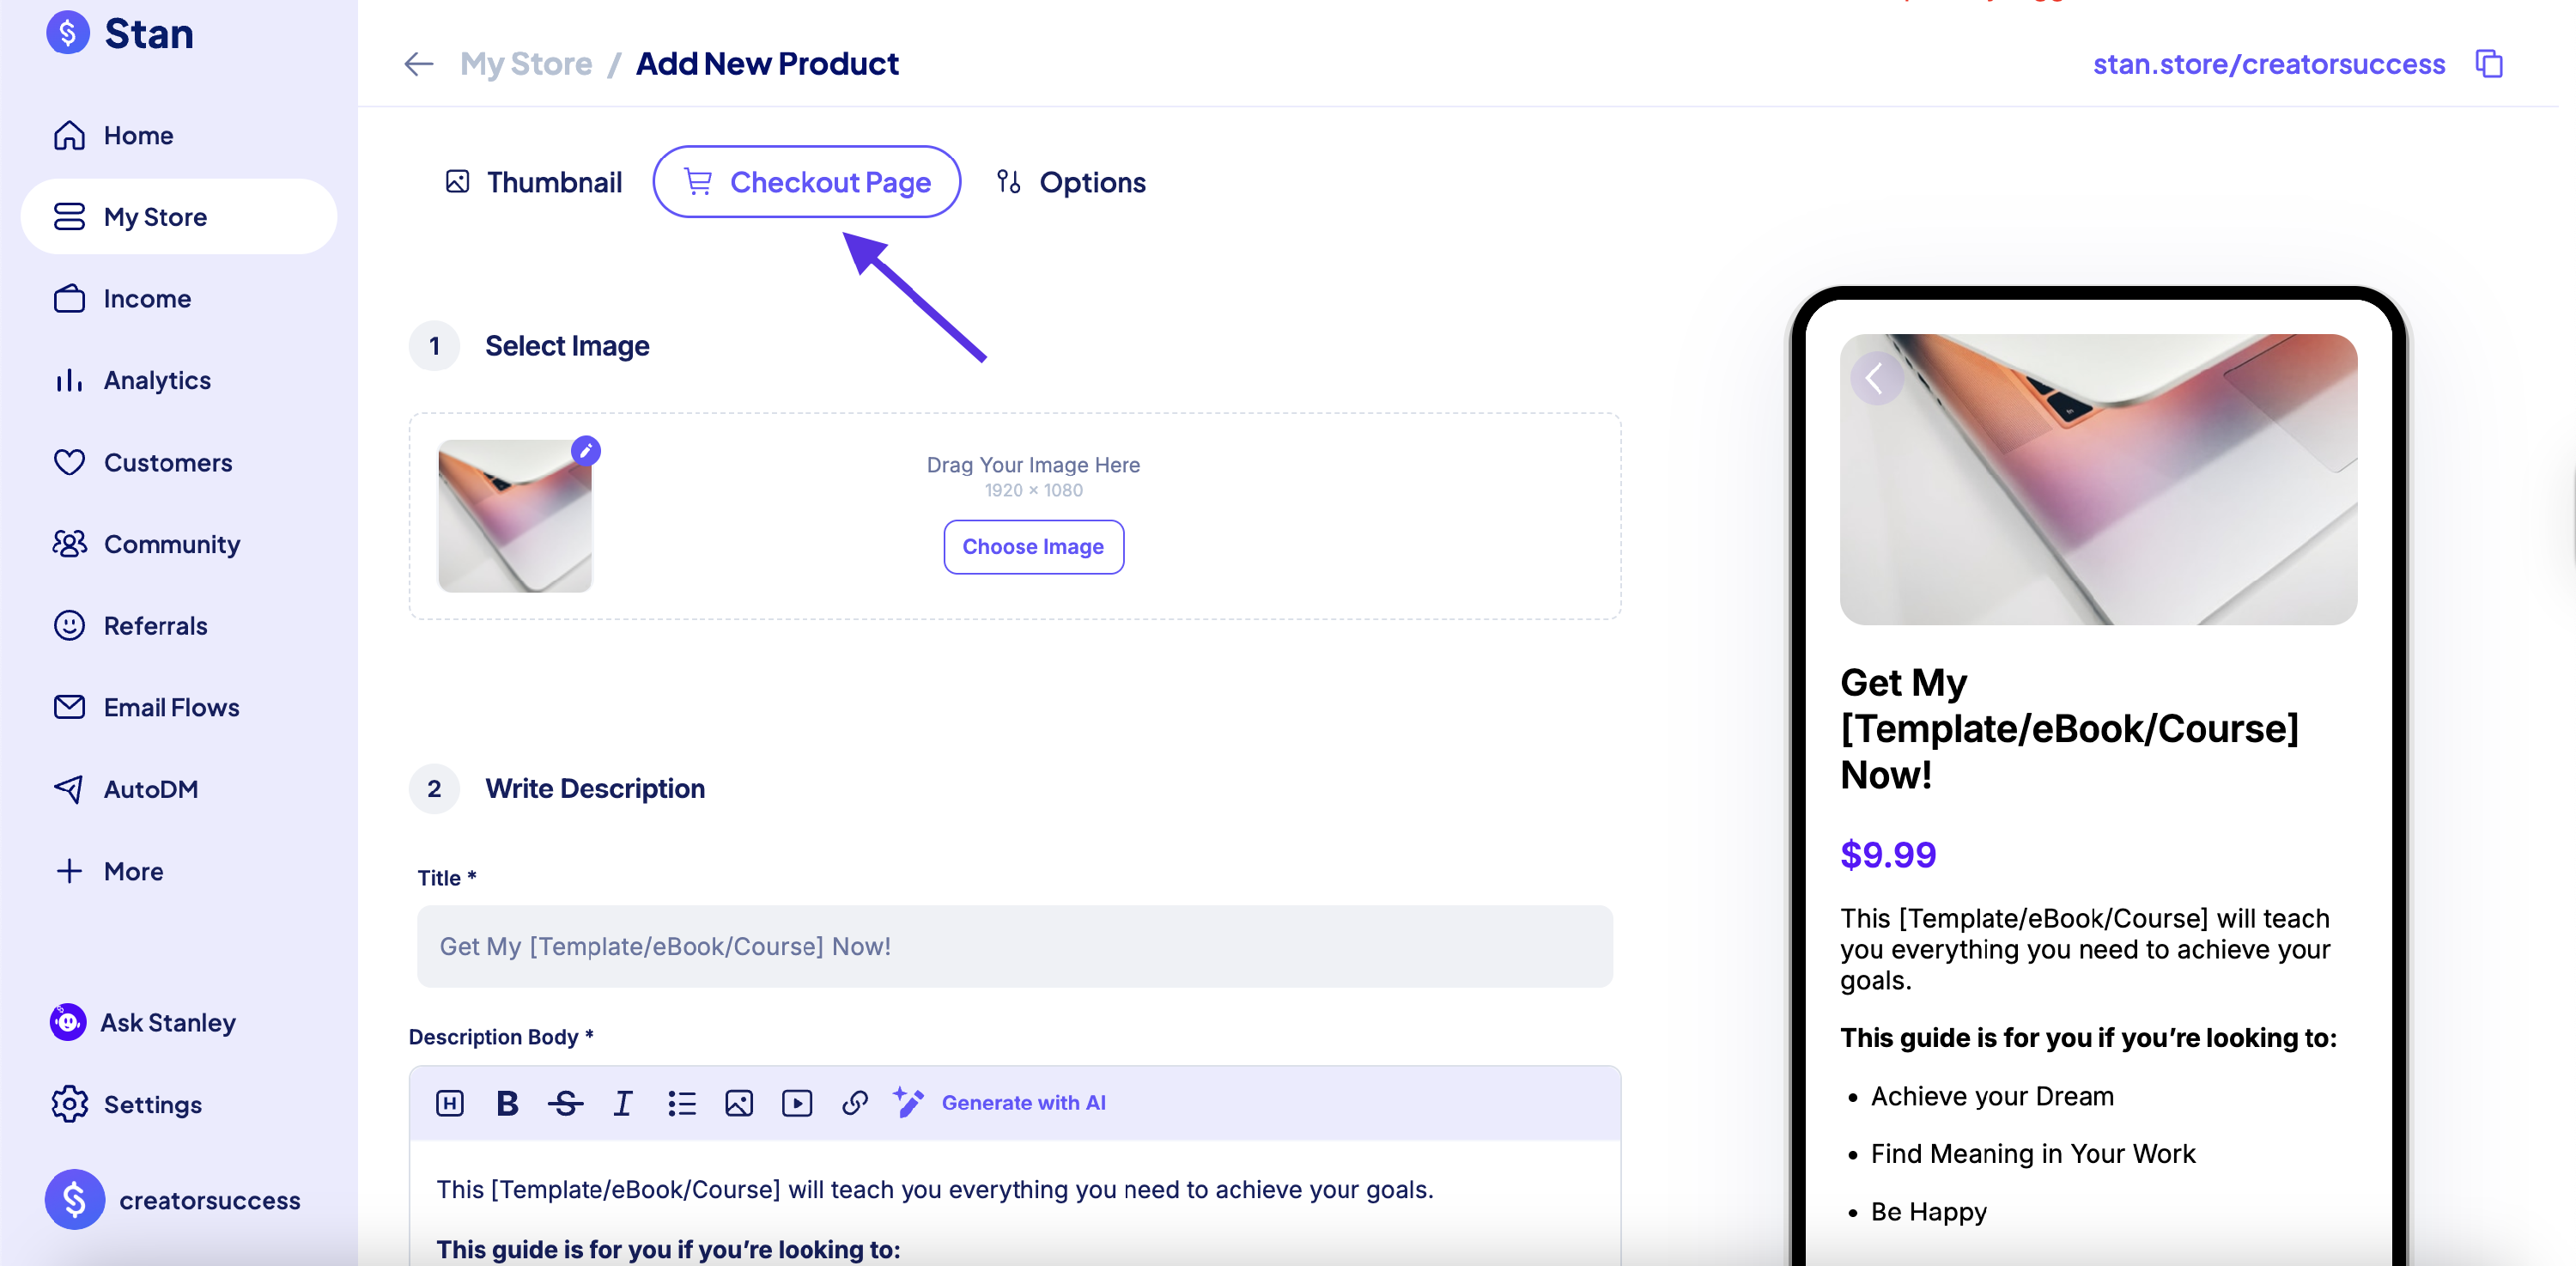Toggle italic formatting in description editor

[x=623, y=1103]
